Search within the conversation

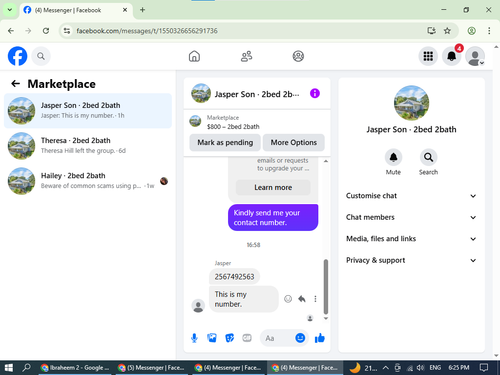428,157
